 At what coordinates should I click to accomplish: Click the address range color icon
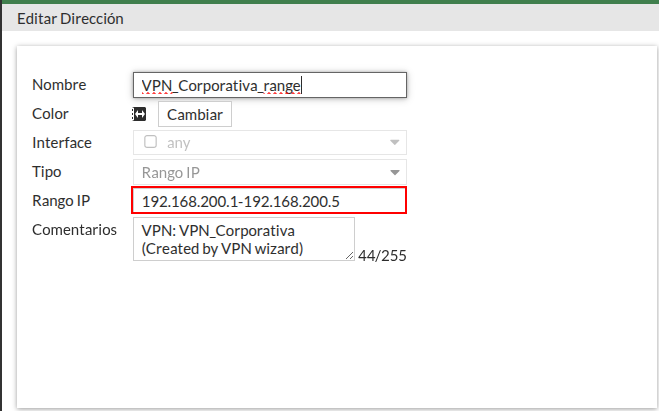[140, 114]
